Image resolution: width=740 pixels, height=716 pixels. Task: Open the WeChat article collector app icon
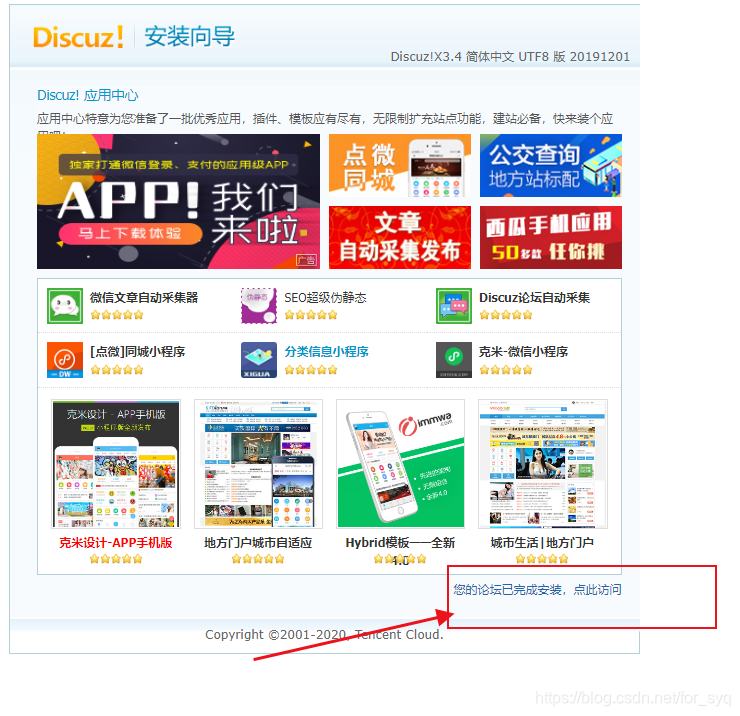(65, 306)
